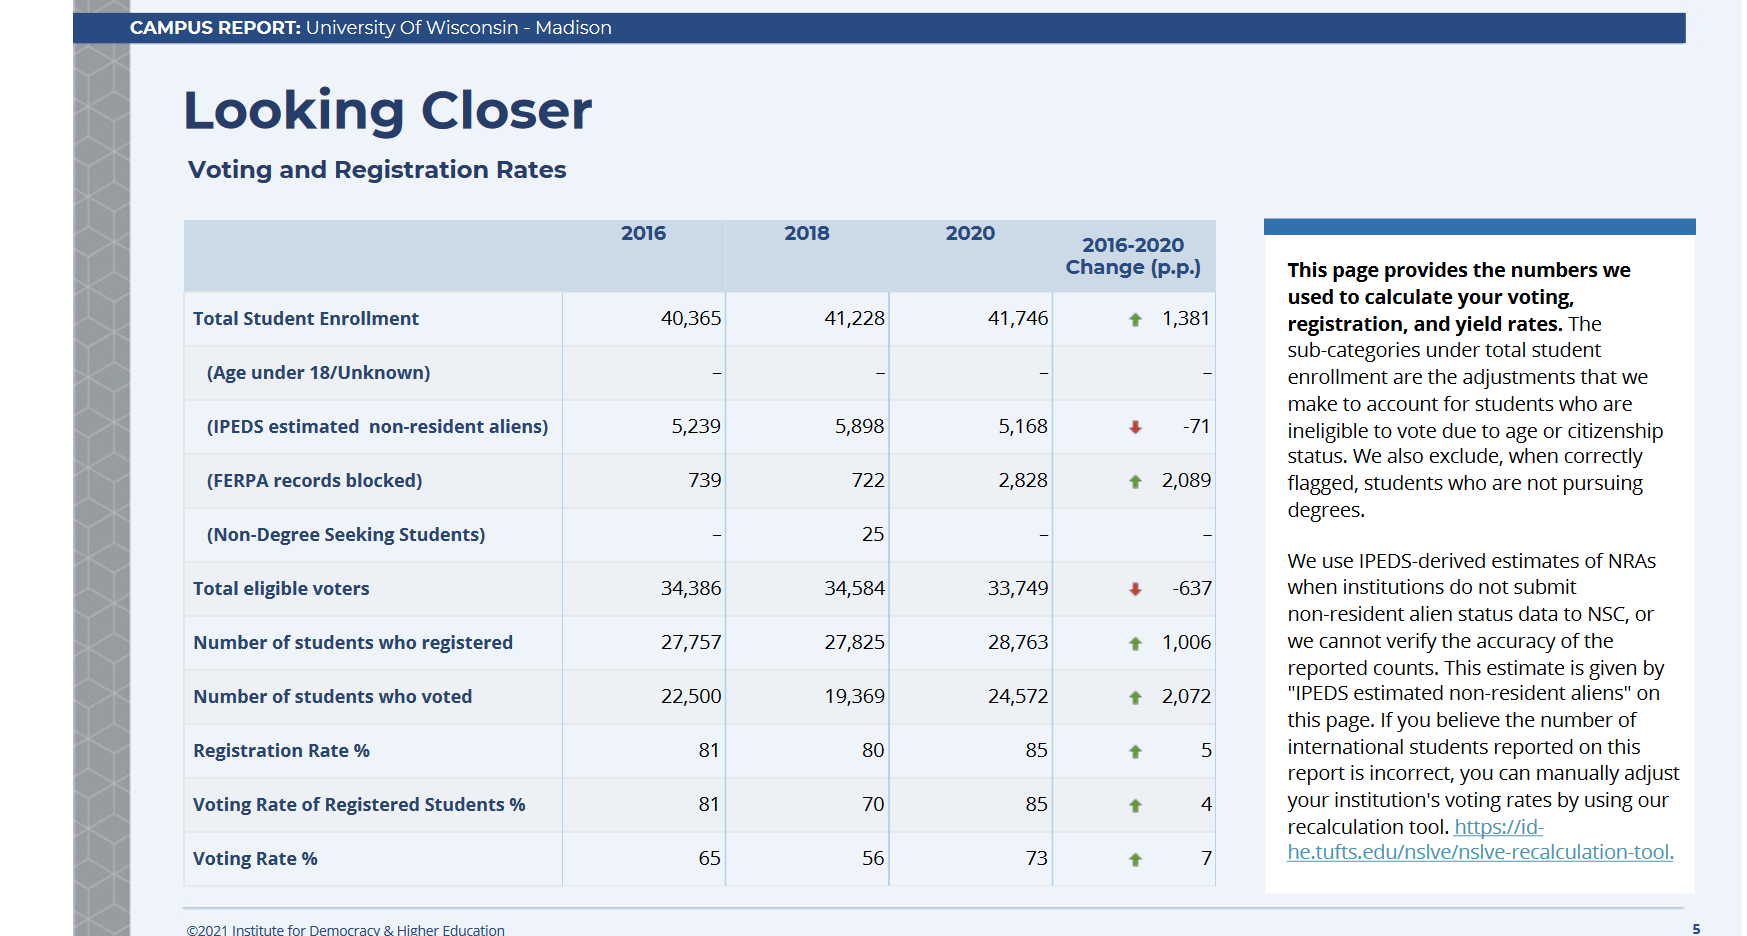
Task: Click the green arrow in students who registered row
Action: (x=1135, y=644)
